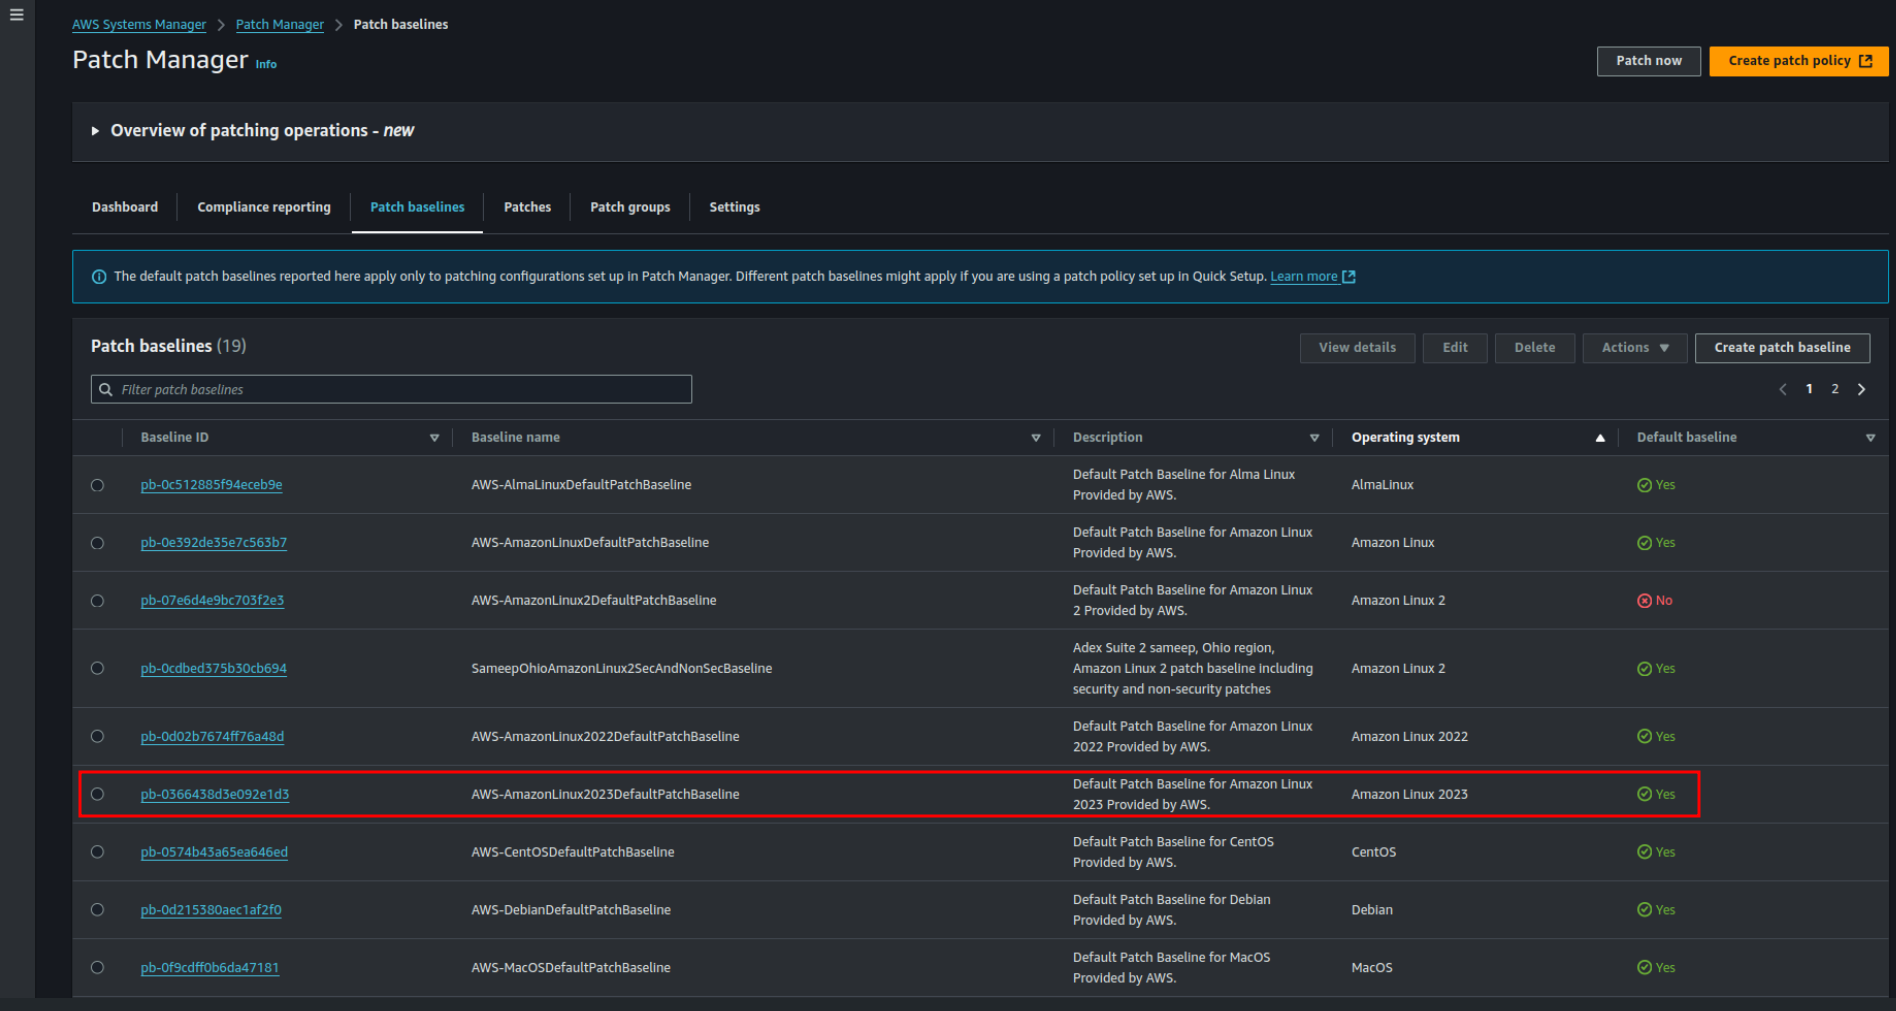Click previous page arrow in pagination
This screenshot has height=1011, width=1896.
pos(1782,389)
